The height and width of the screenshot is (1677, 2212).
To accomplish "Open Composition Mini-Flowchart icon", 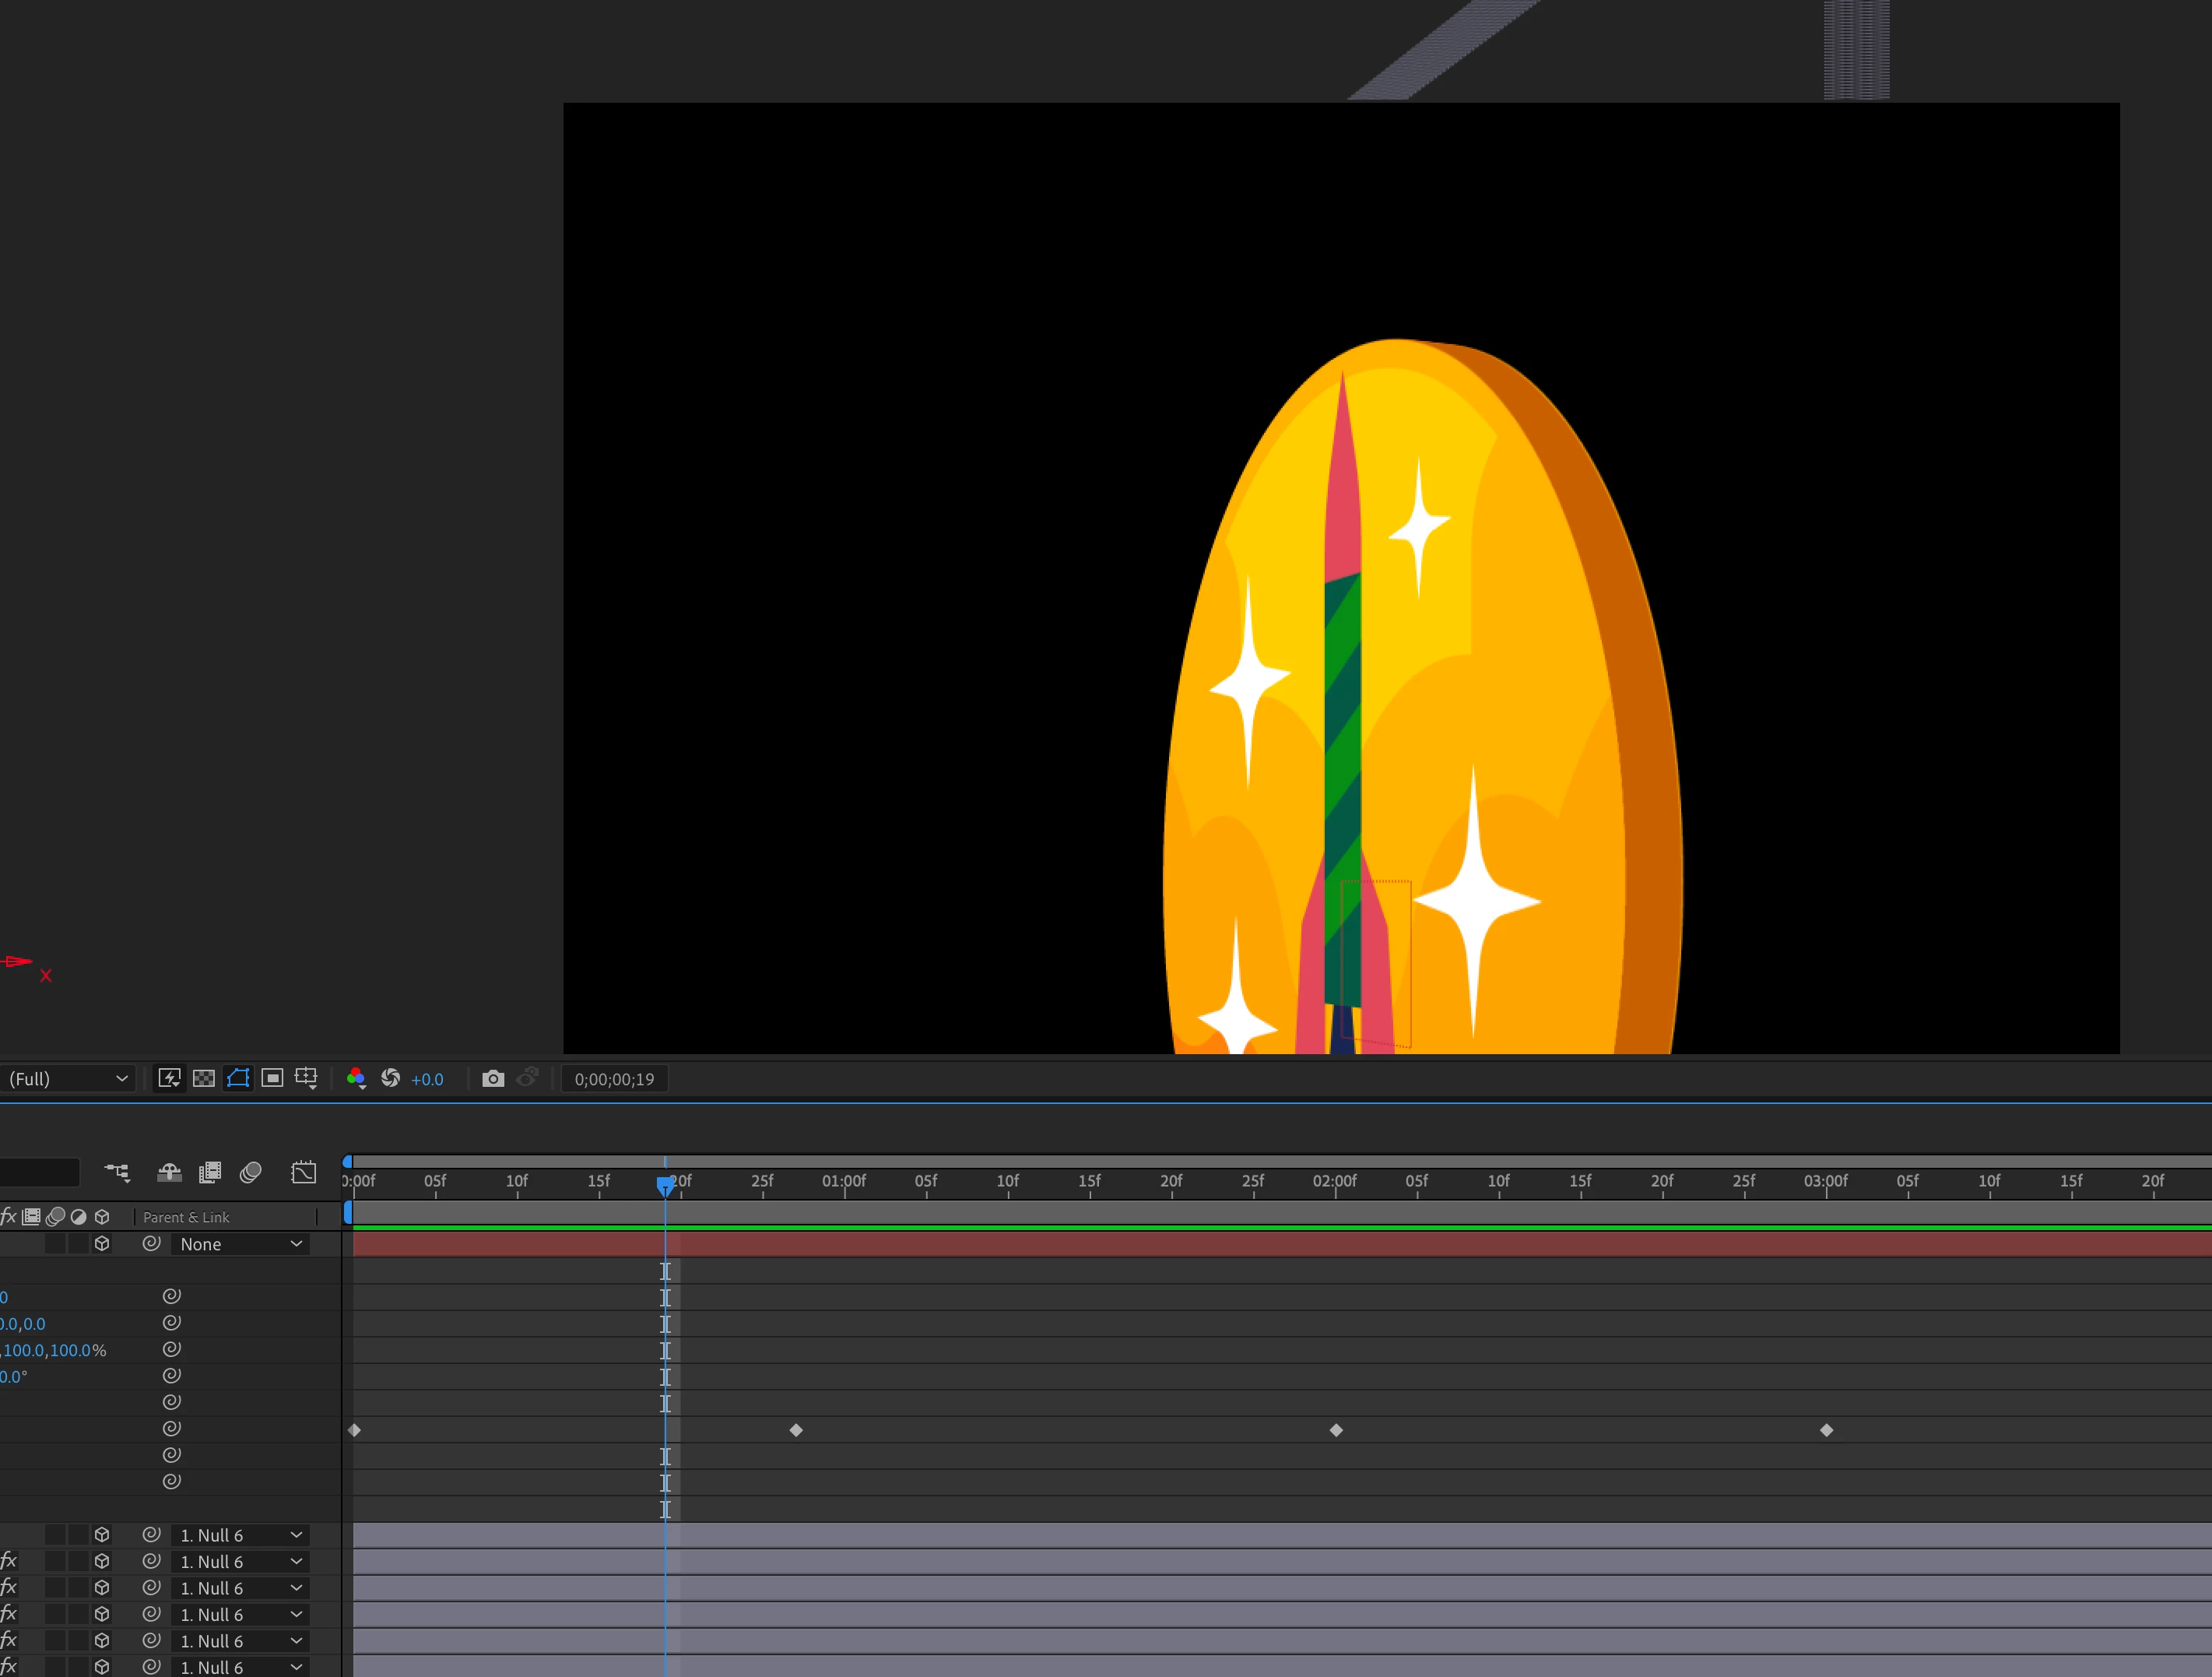I will tap(118, 1172).
